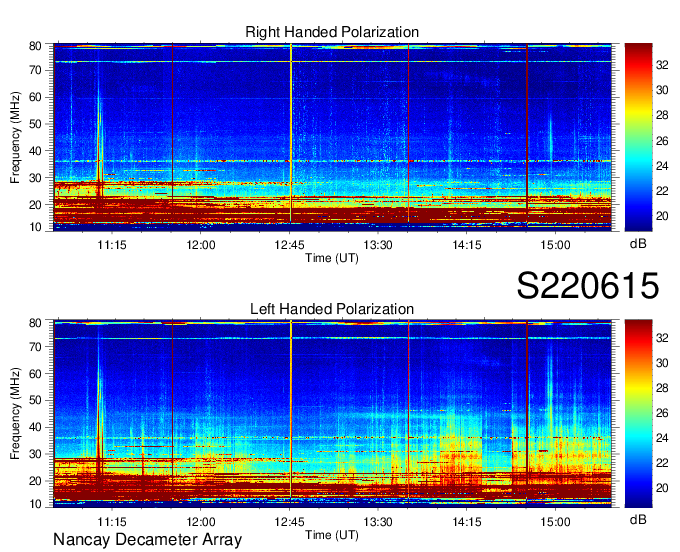Click 20 MHz tick label on Right Handed plot
The image size is (680, 552).
tap(35, 205)
